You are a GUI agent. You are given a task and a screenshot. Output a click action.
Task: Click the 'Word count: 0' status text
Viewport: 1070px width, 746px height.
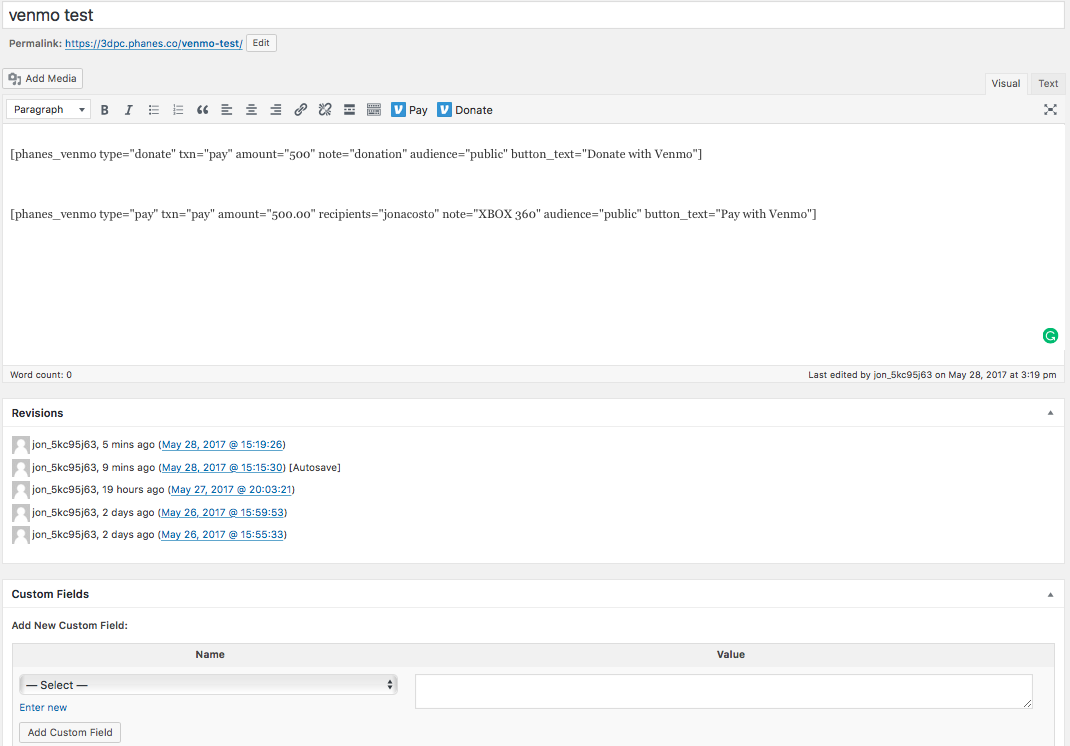41,375
